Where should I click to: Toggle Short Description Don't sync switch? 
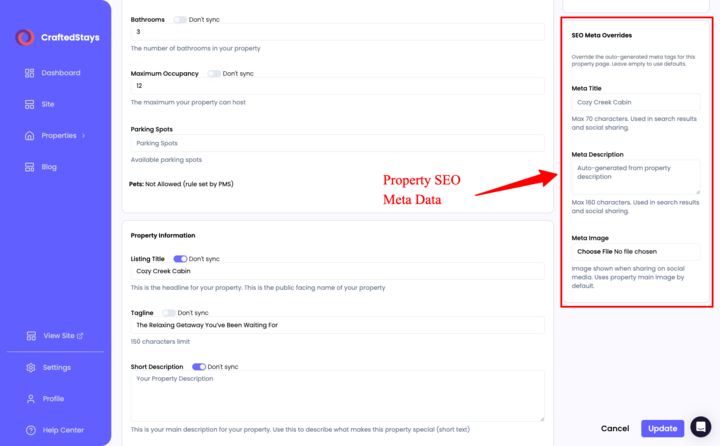(x=198, y=367)
